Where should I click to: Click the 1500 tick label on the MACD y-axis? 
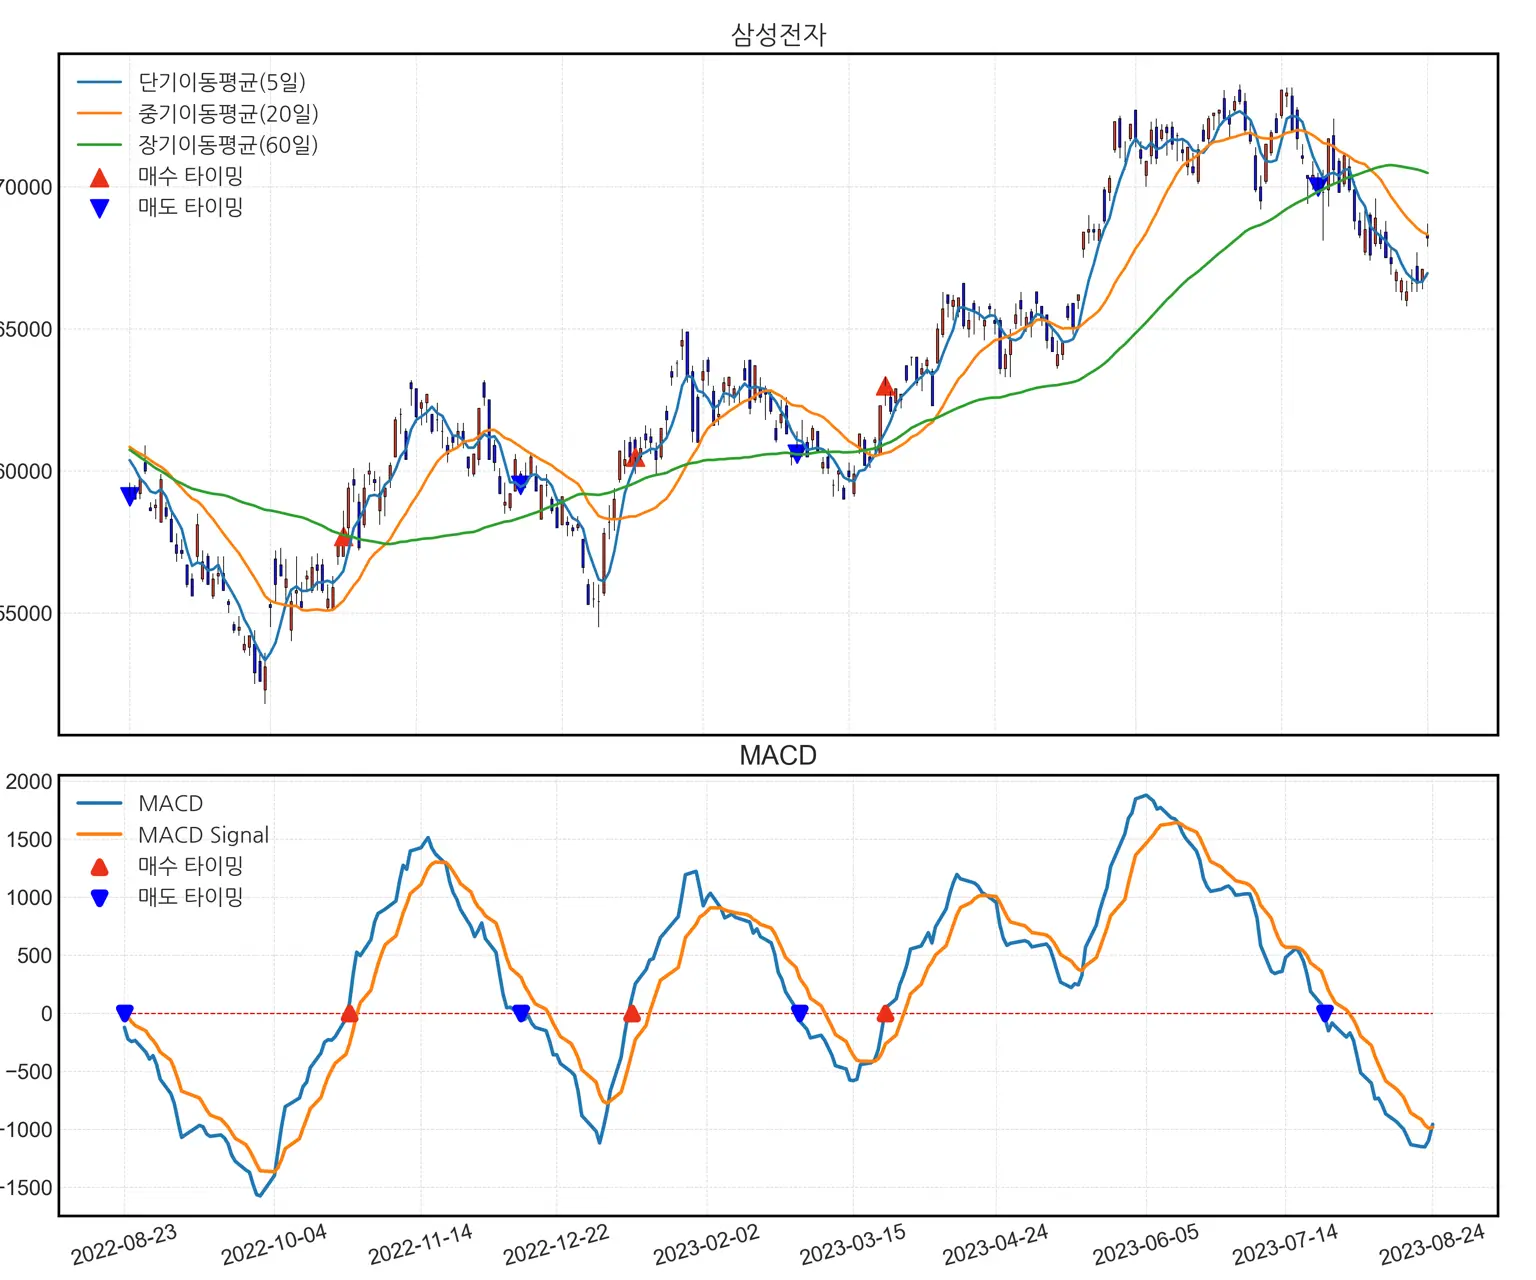click(29, 840)
